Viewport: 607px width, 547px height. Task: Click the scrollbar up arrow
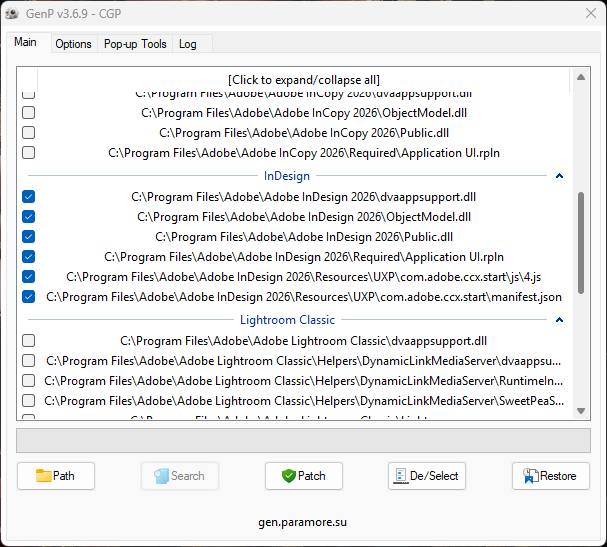tap(581, 77)
